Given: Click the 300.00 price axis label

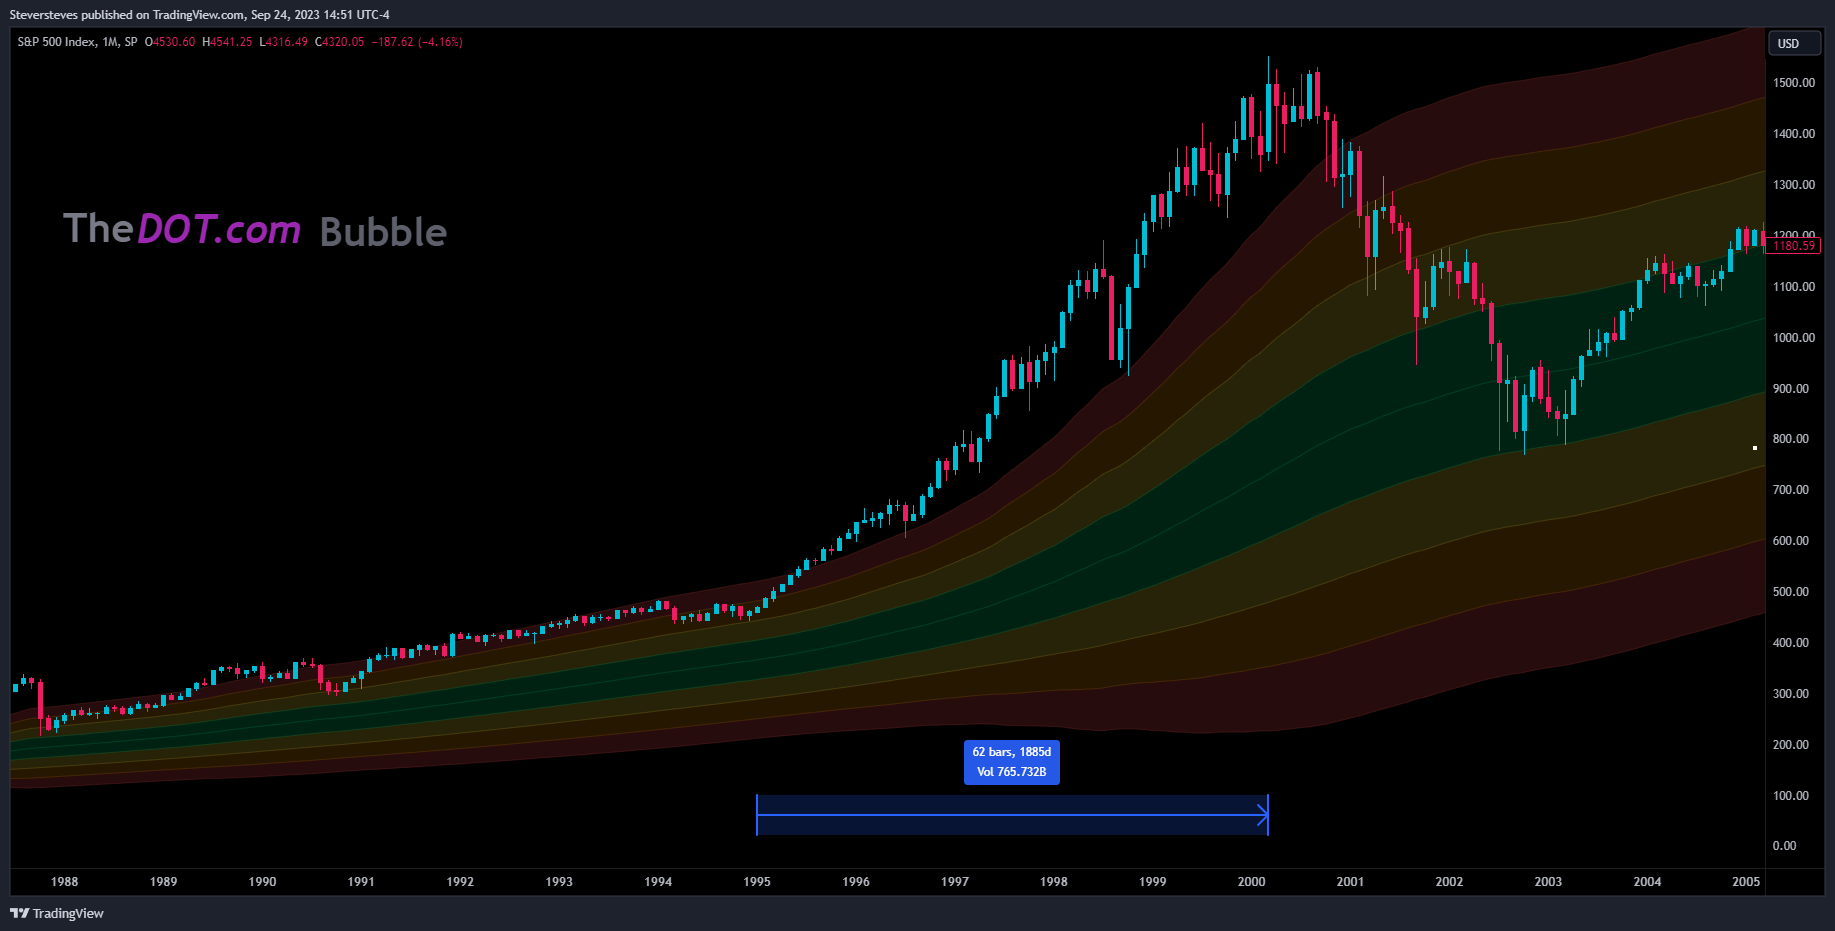Looking at the screenshot, I should tap(1791, 694).
